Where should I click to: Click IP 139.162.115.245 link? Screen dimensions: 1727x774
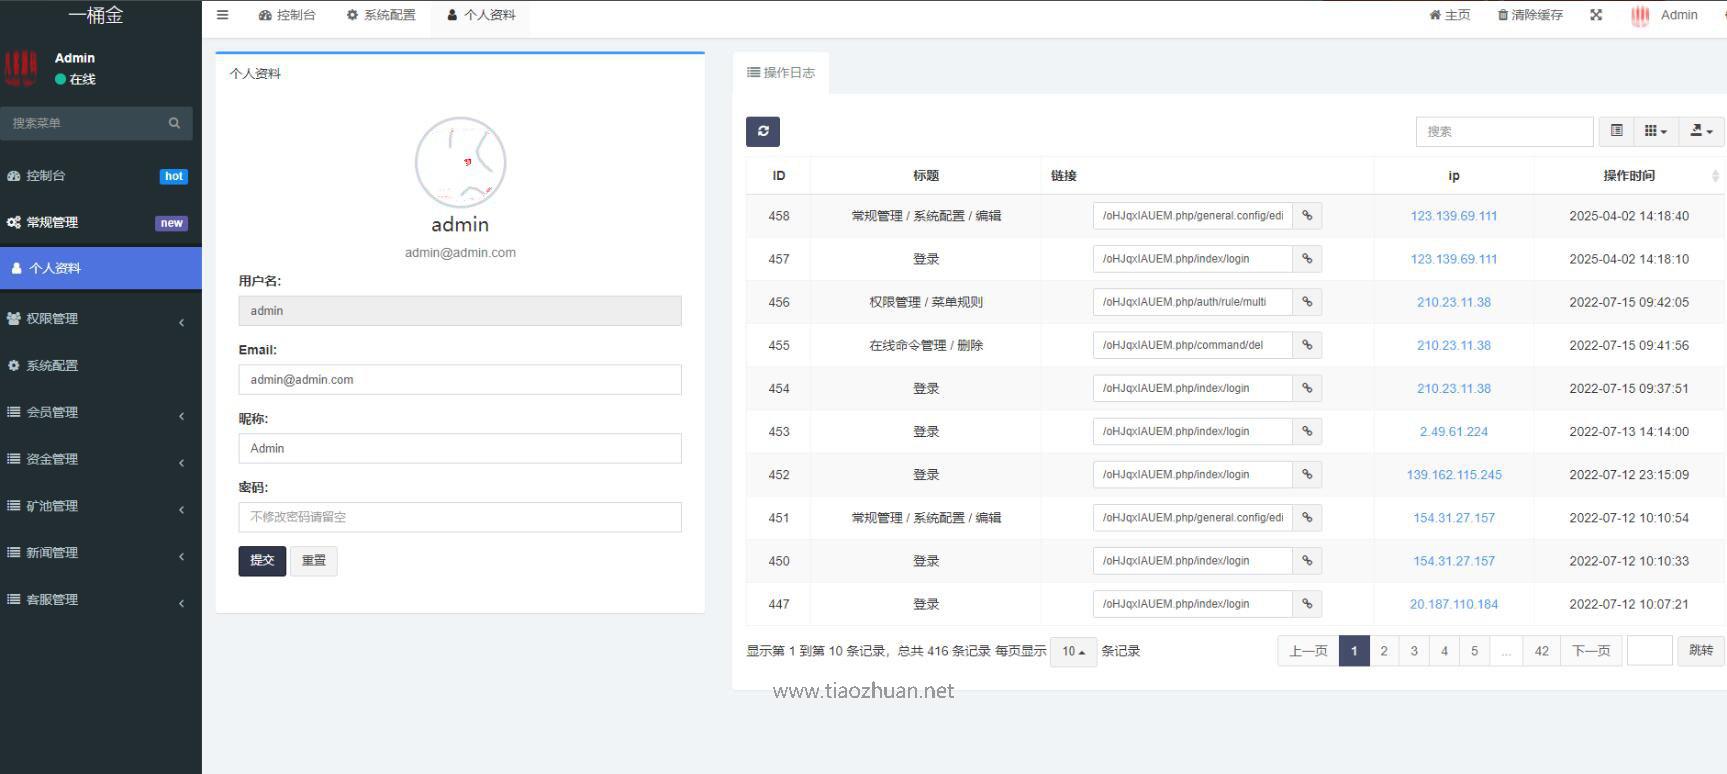coord(1454,475)
